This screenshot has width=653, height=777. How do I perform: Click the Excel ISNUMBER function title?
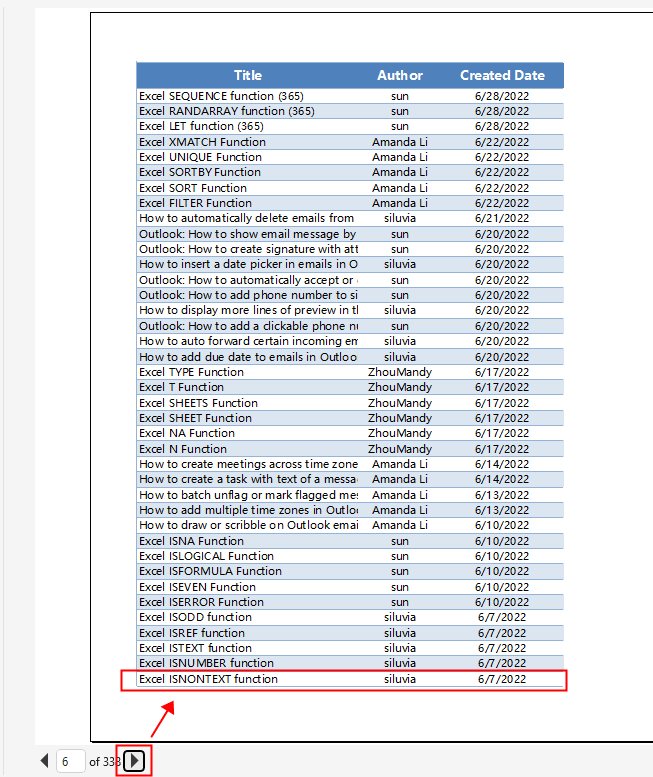coord(206,663)
